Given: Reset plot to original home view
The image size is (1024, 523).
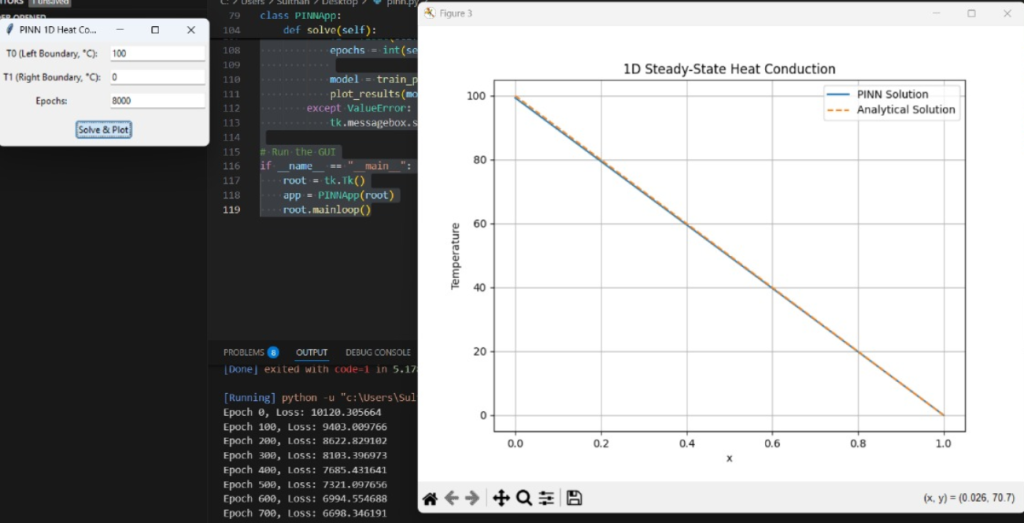Looking at the screenshot, I should click(x=430, y=498).
